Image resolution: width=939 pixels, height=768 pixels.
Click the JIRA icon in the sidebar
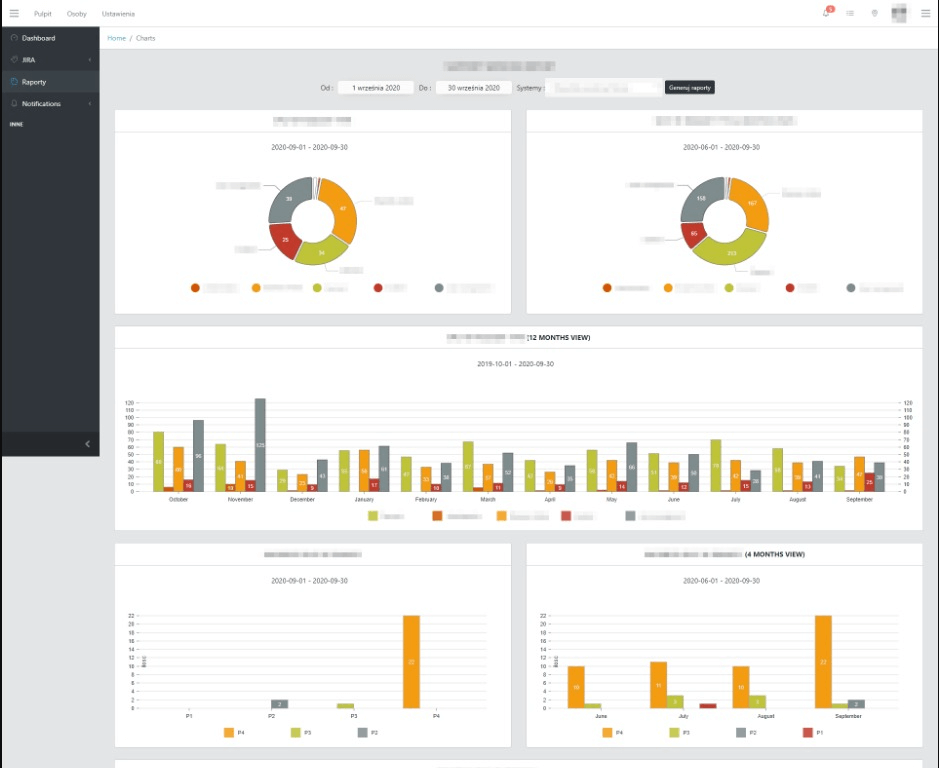click(14, 60)
